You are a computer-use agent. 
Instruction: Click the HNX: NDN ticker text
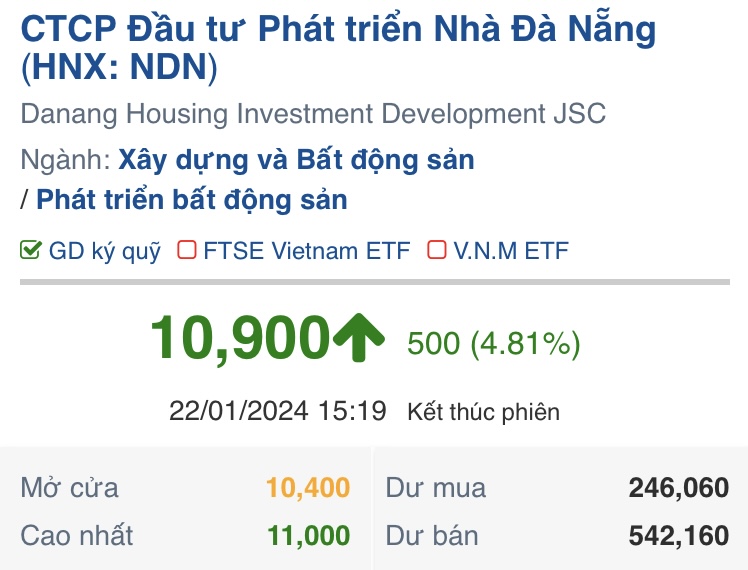(118, 68)
